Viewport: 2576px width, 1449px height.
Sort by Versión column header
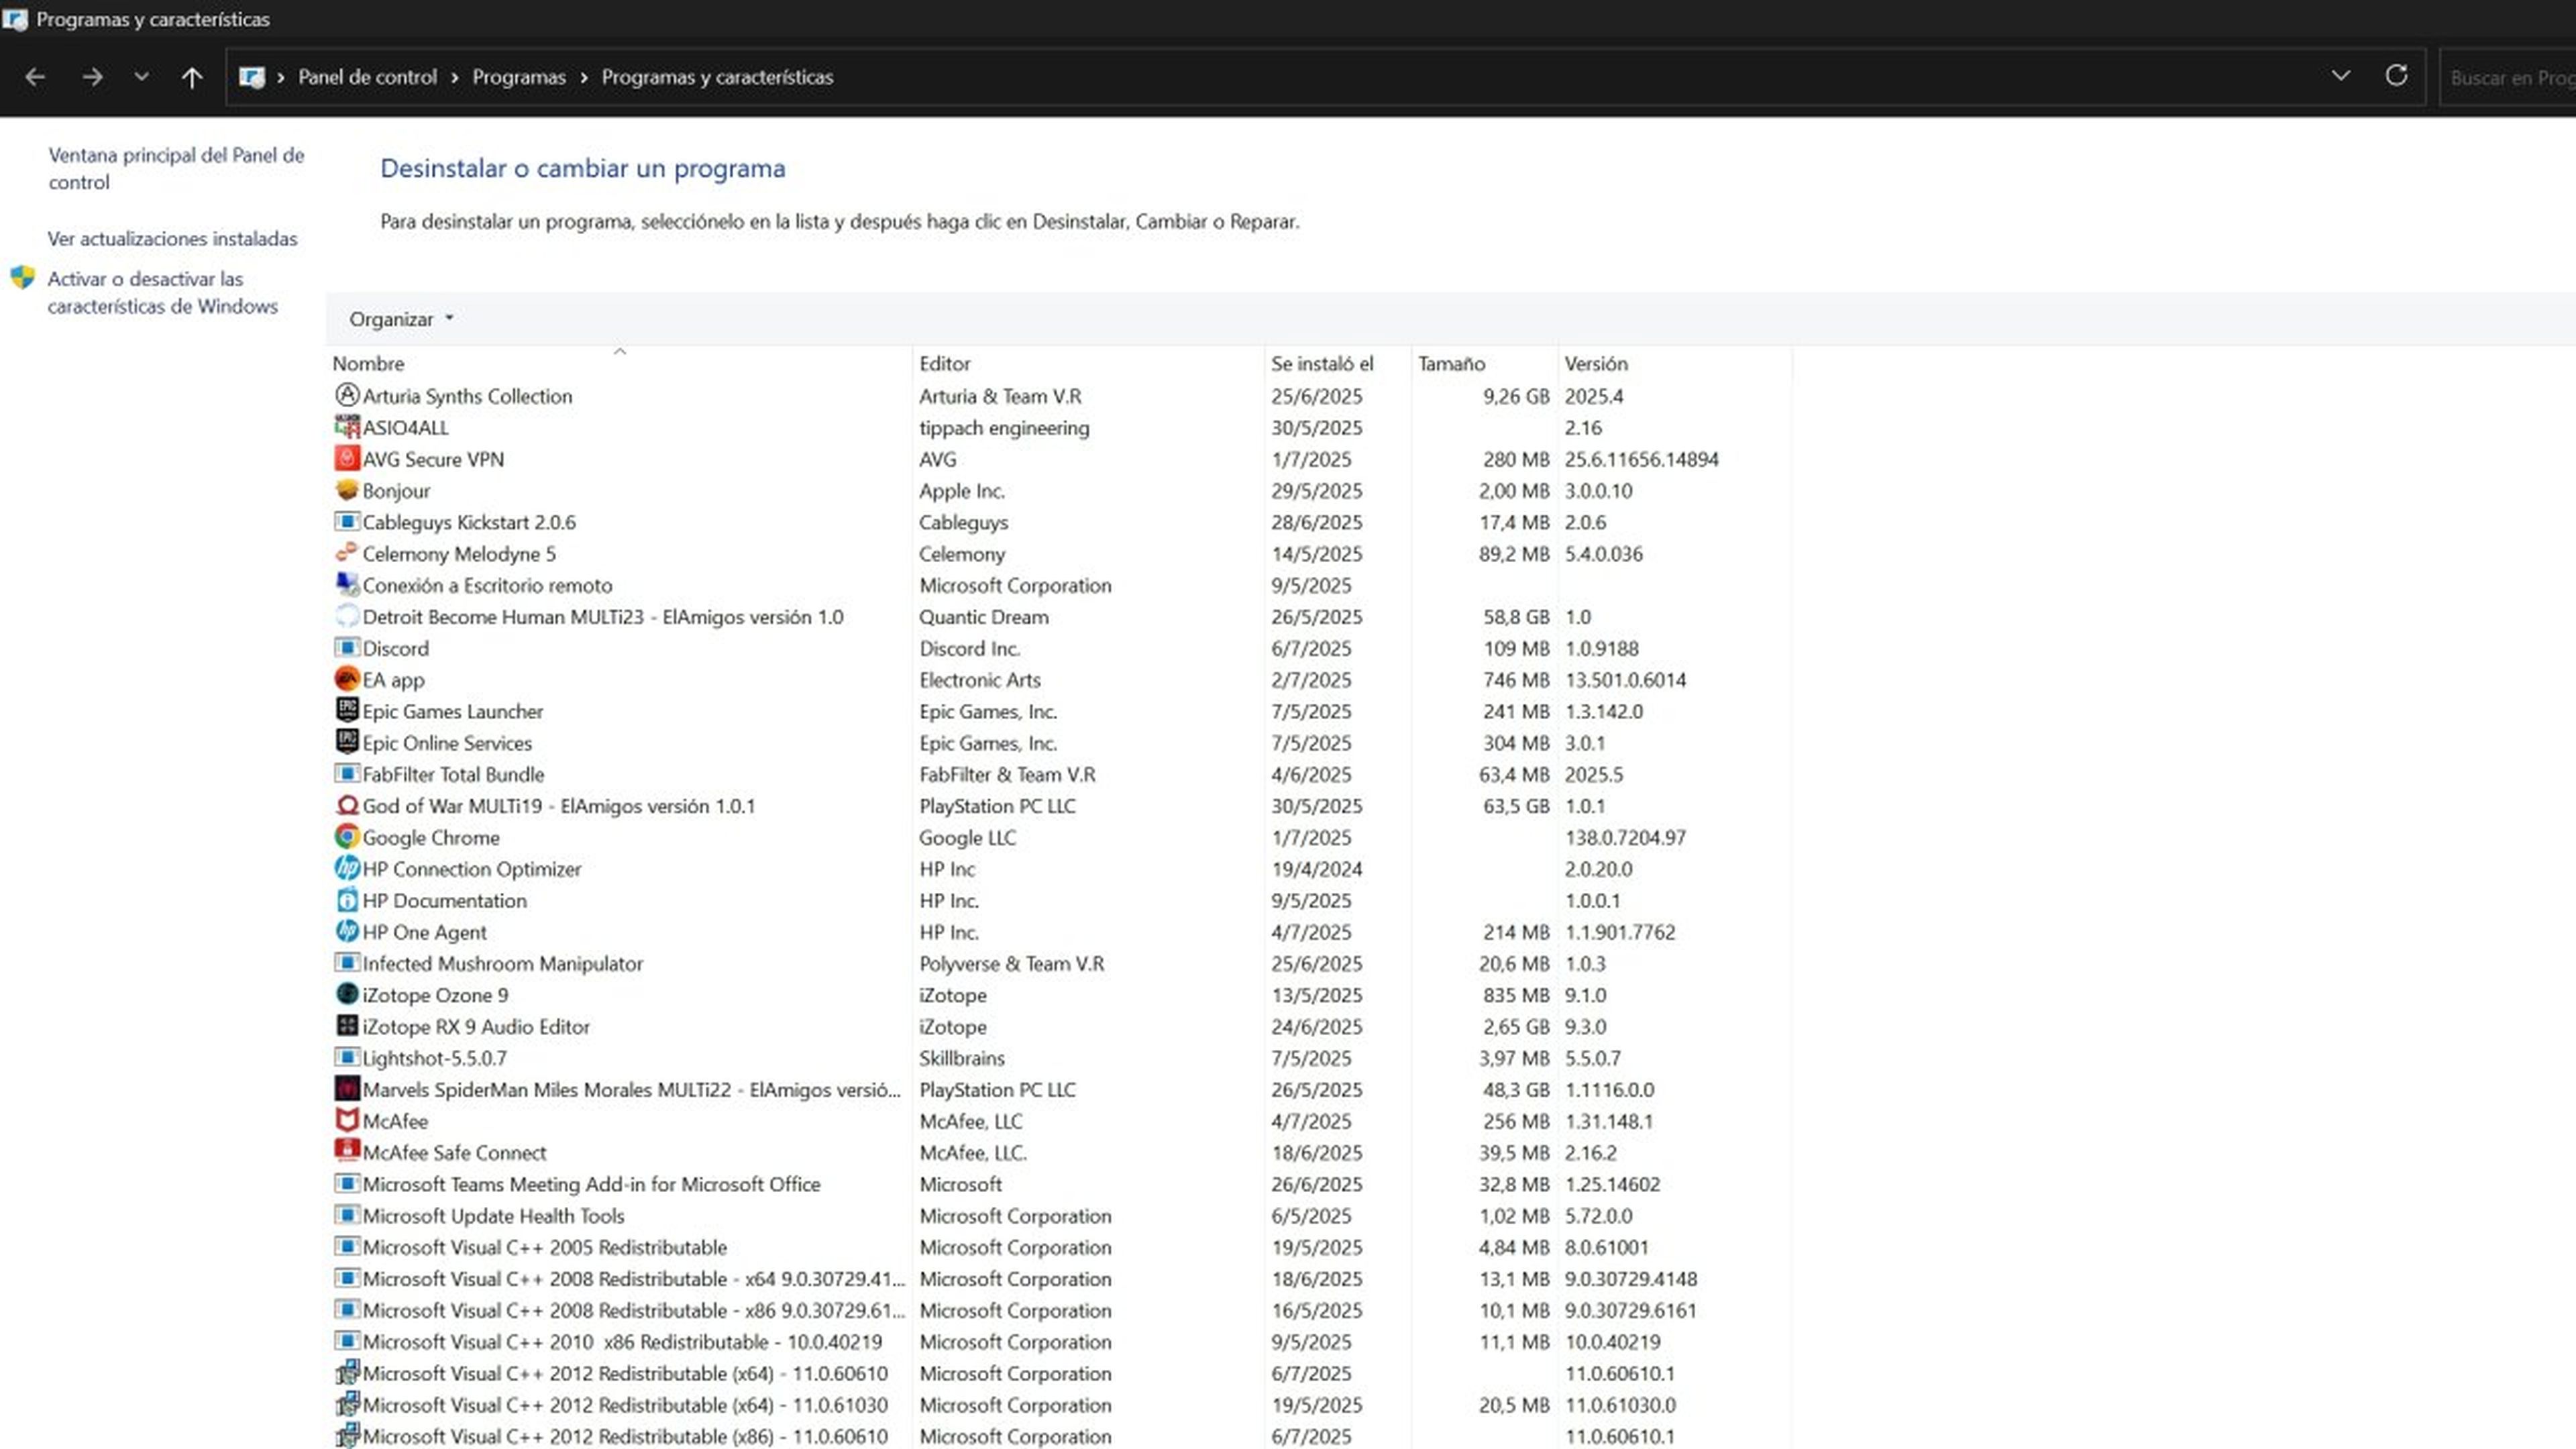tap(1675, 363)
